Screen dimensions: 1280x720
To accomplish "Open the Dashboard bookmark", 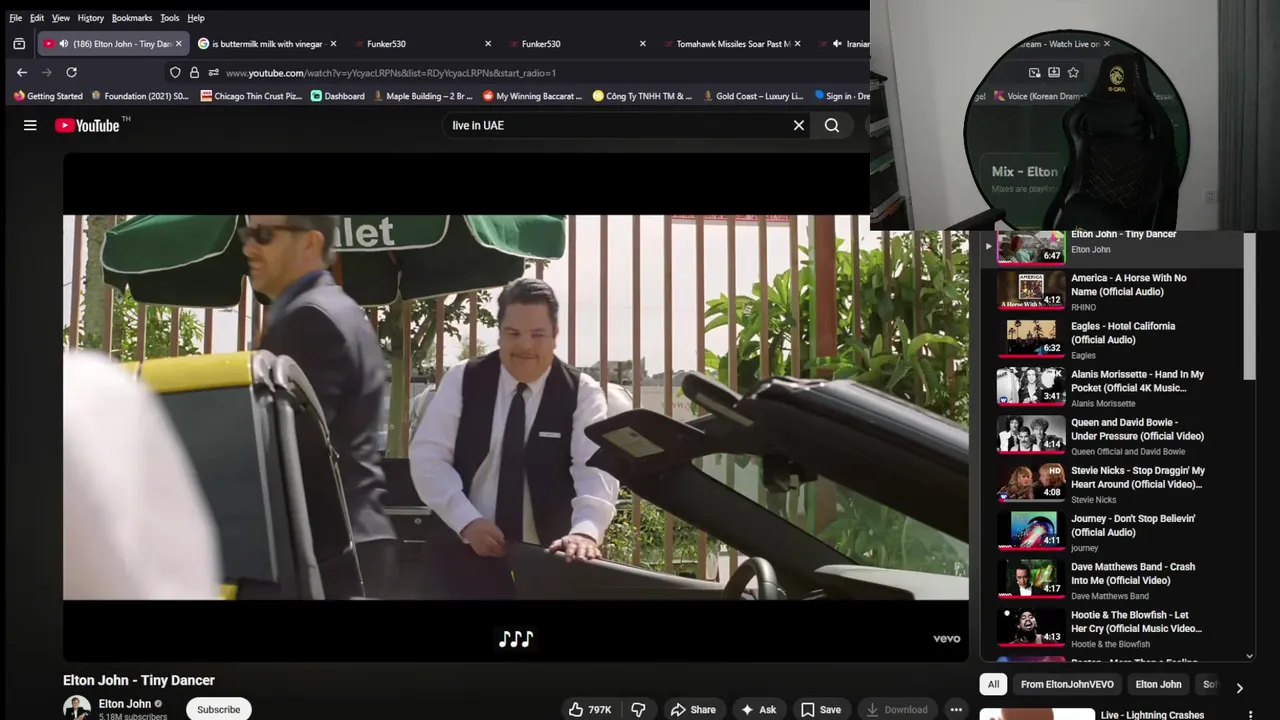I will pos(338,96).
